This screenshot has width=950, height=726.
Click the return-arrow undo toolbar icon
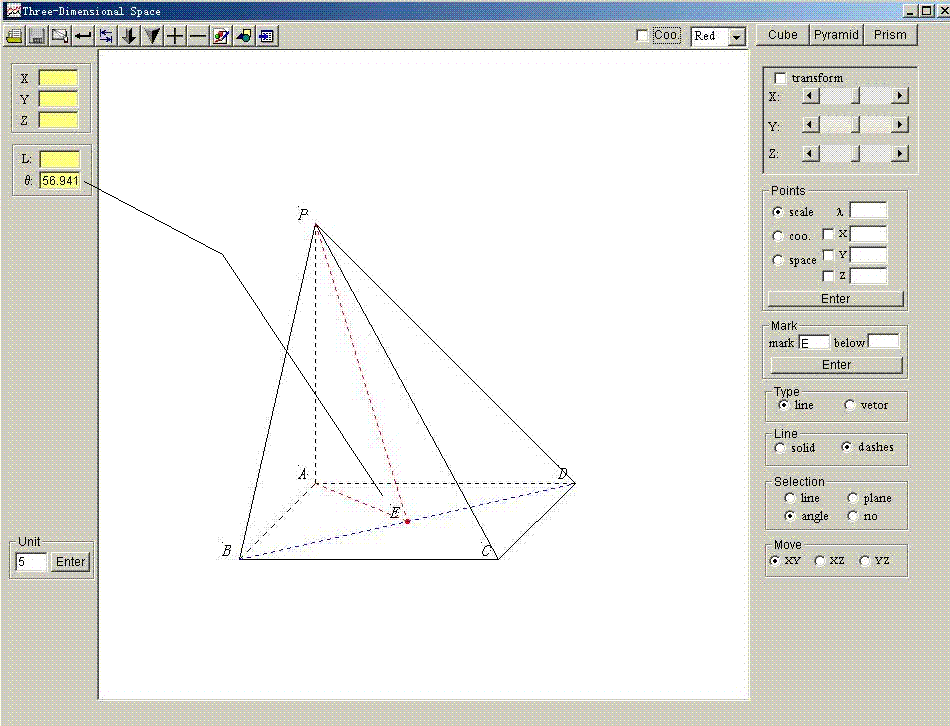point(83,36)
